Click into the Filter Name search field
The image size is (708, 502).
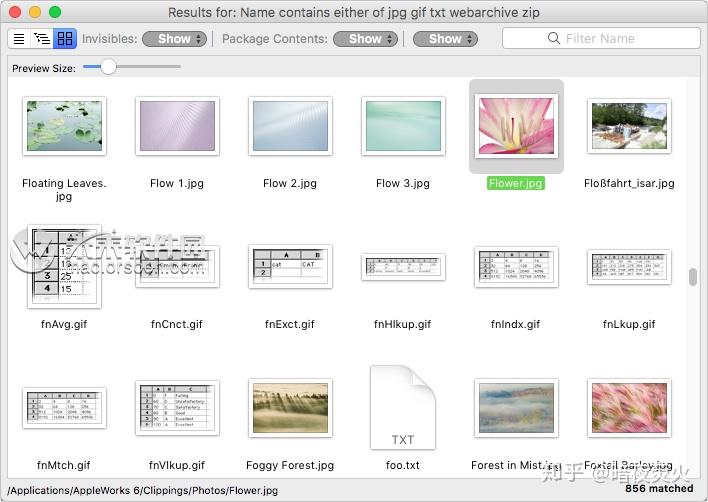pos(601,38)
